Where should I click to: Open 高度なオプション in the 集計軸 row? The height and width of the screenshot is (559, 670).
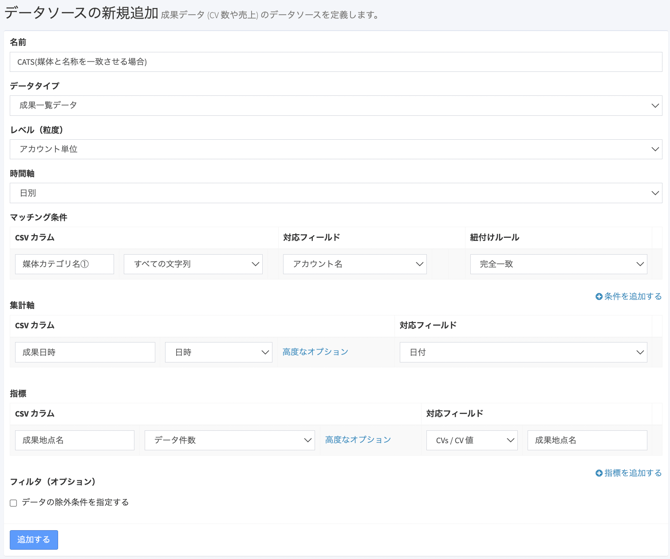[x=315, y=352]
